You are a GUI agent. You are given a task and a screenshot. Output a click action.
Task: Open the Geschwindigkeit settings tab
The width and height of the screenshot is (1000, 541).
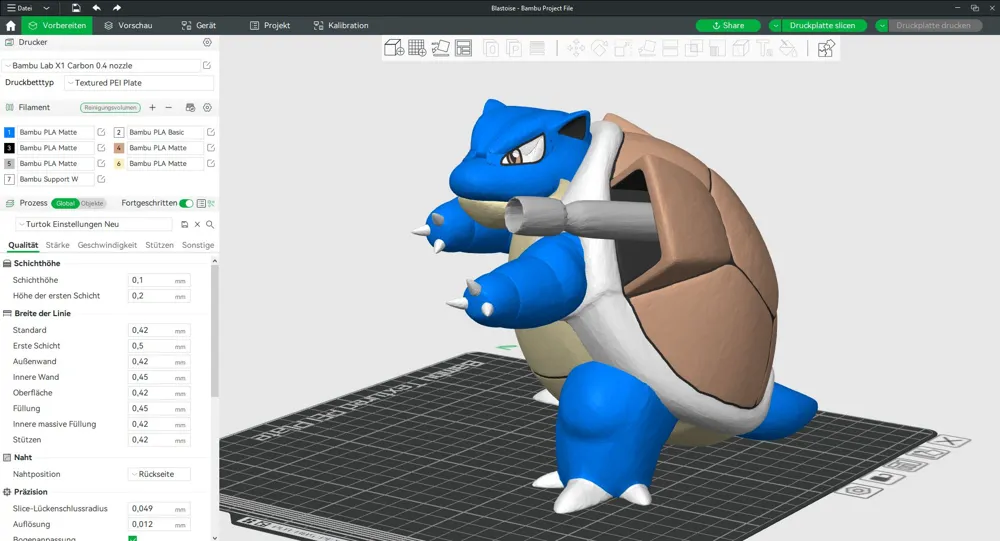[x=107, y=245]
